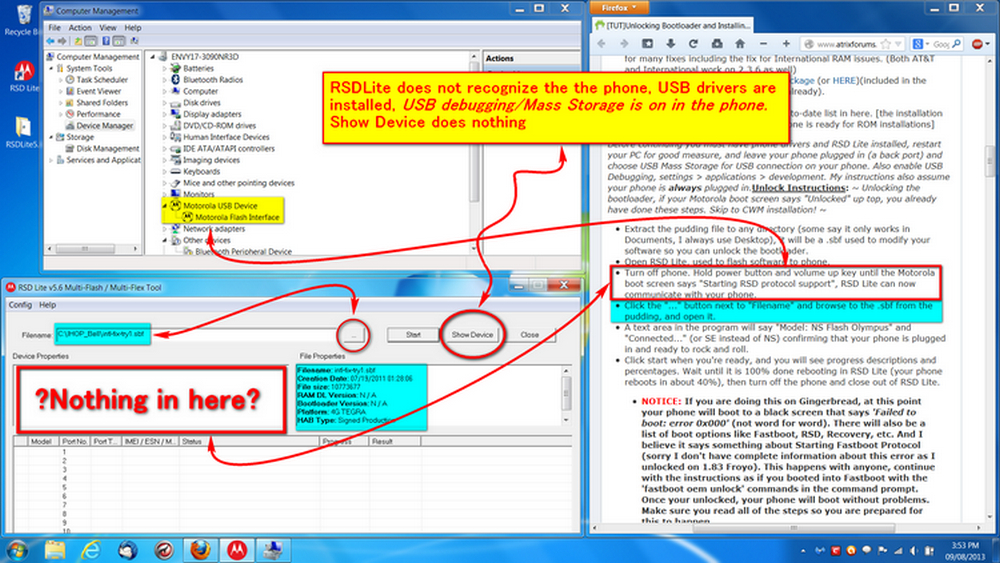The image size is (1000, 563).
Task: Click Windows Start orb
Action: click(x=17, y=550)
